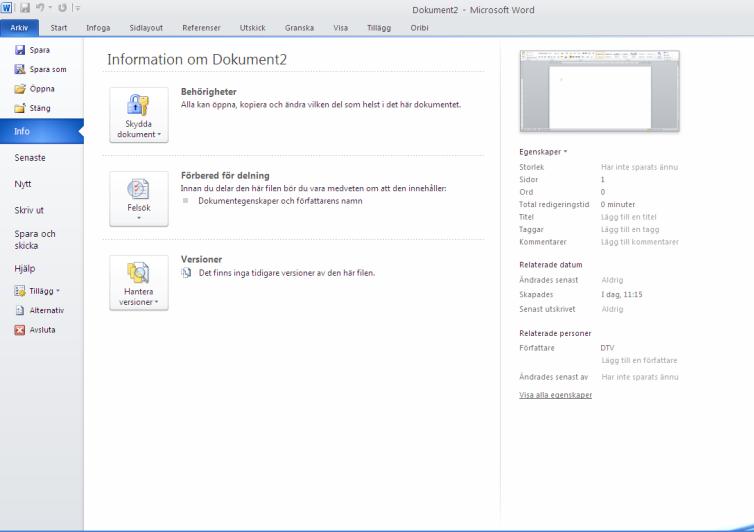Open Spara och skicka page
The height and width of the screenshot is (532, 754).
click(35, 240)
